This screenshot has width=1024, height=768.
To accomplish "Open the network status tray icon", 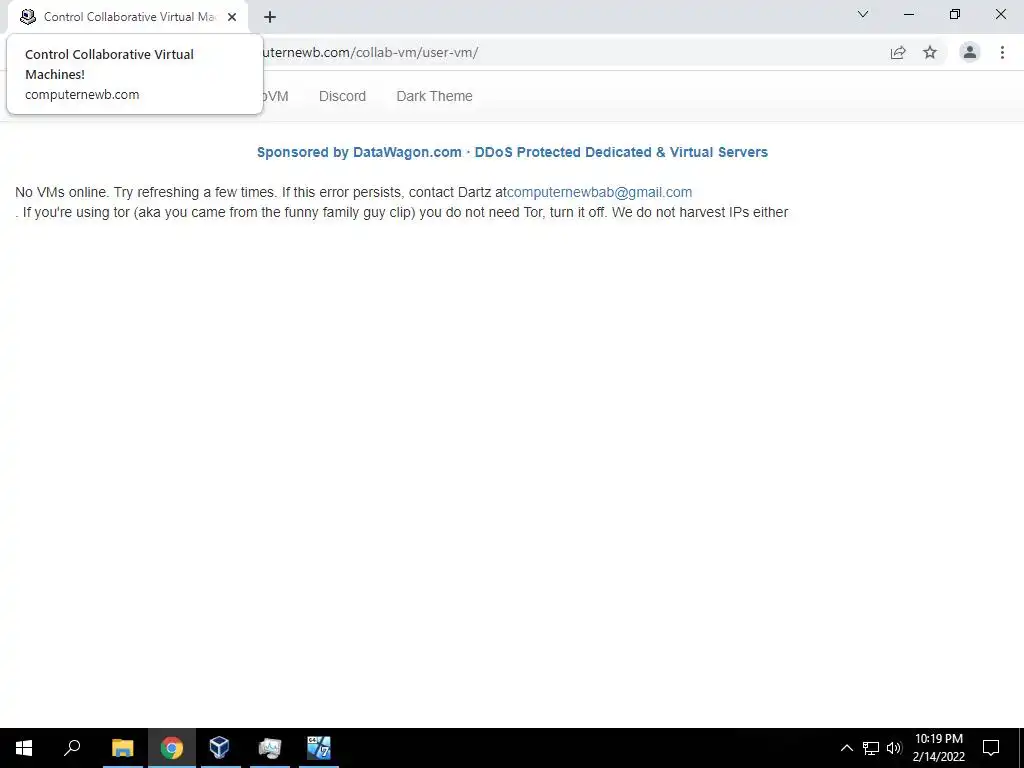I will point(871,748).
